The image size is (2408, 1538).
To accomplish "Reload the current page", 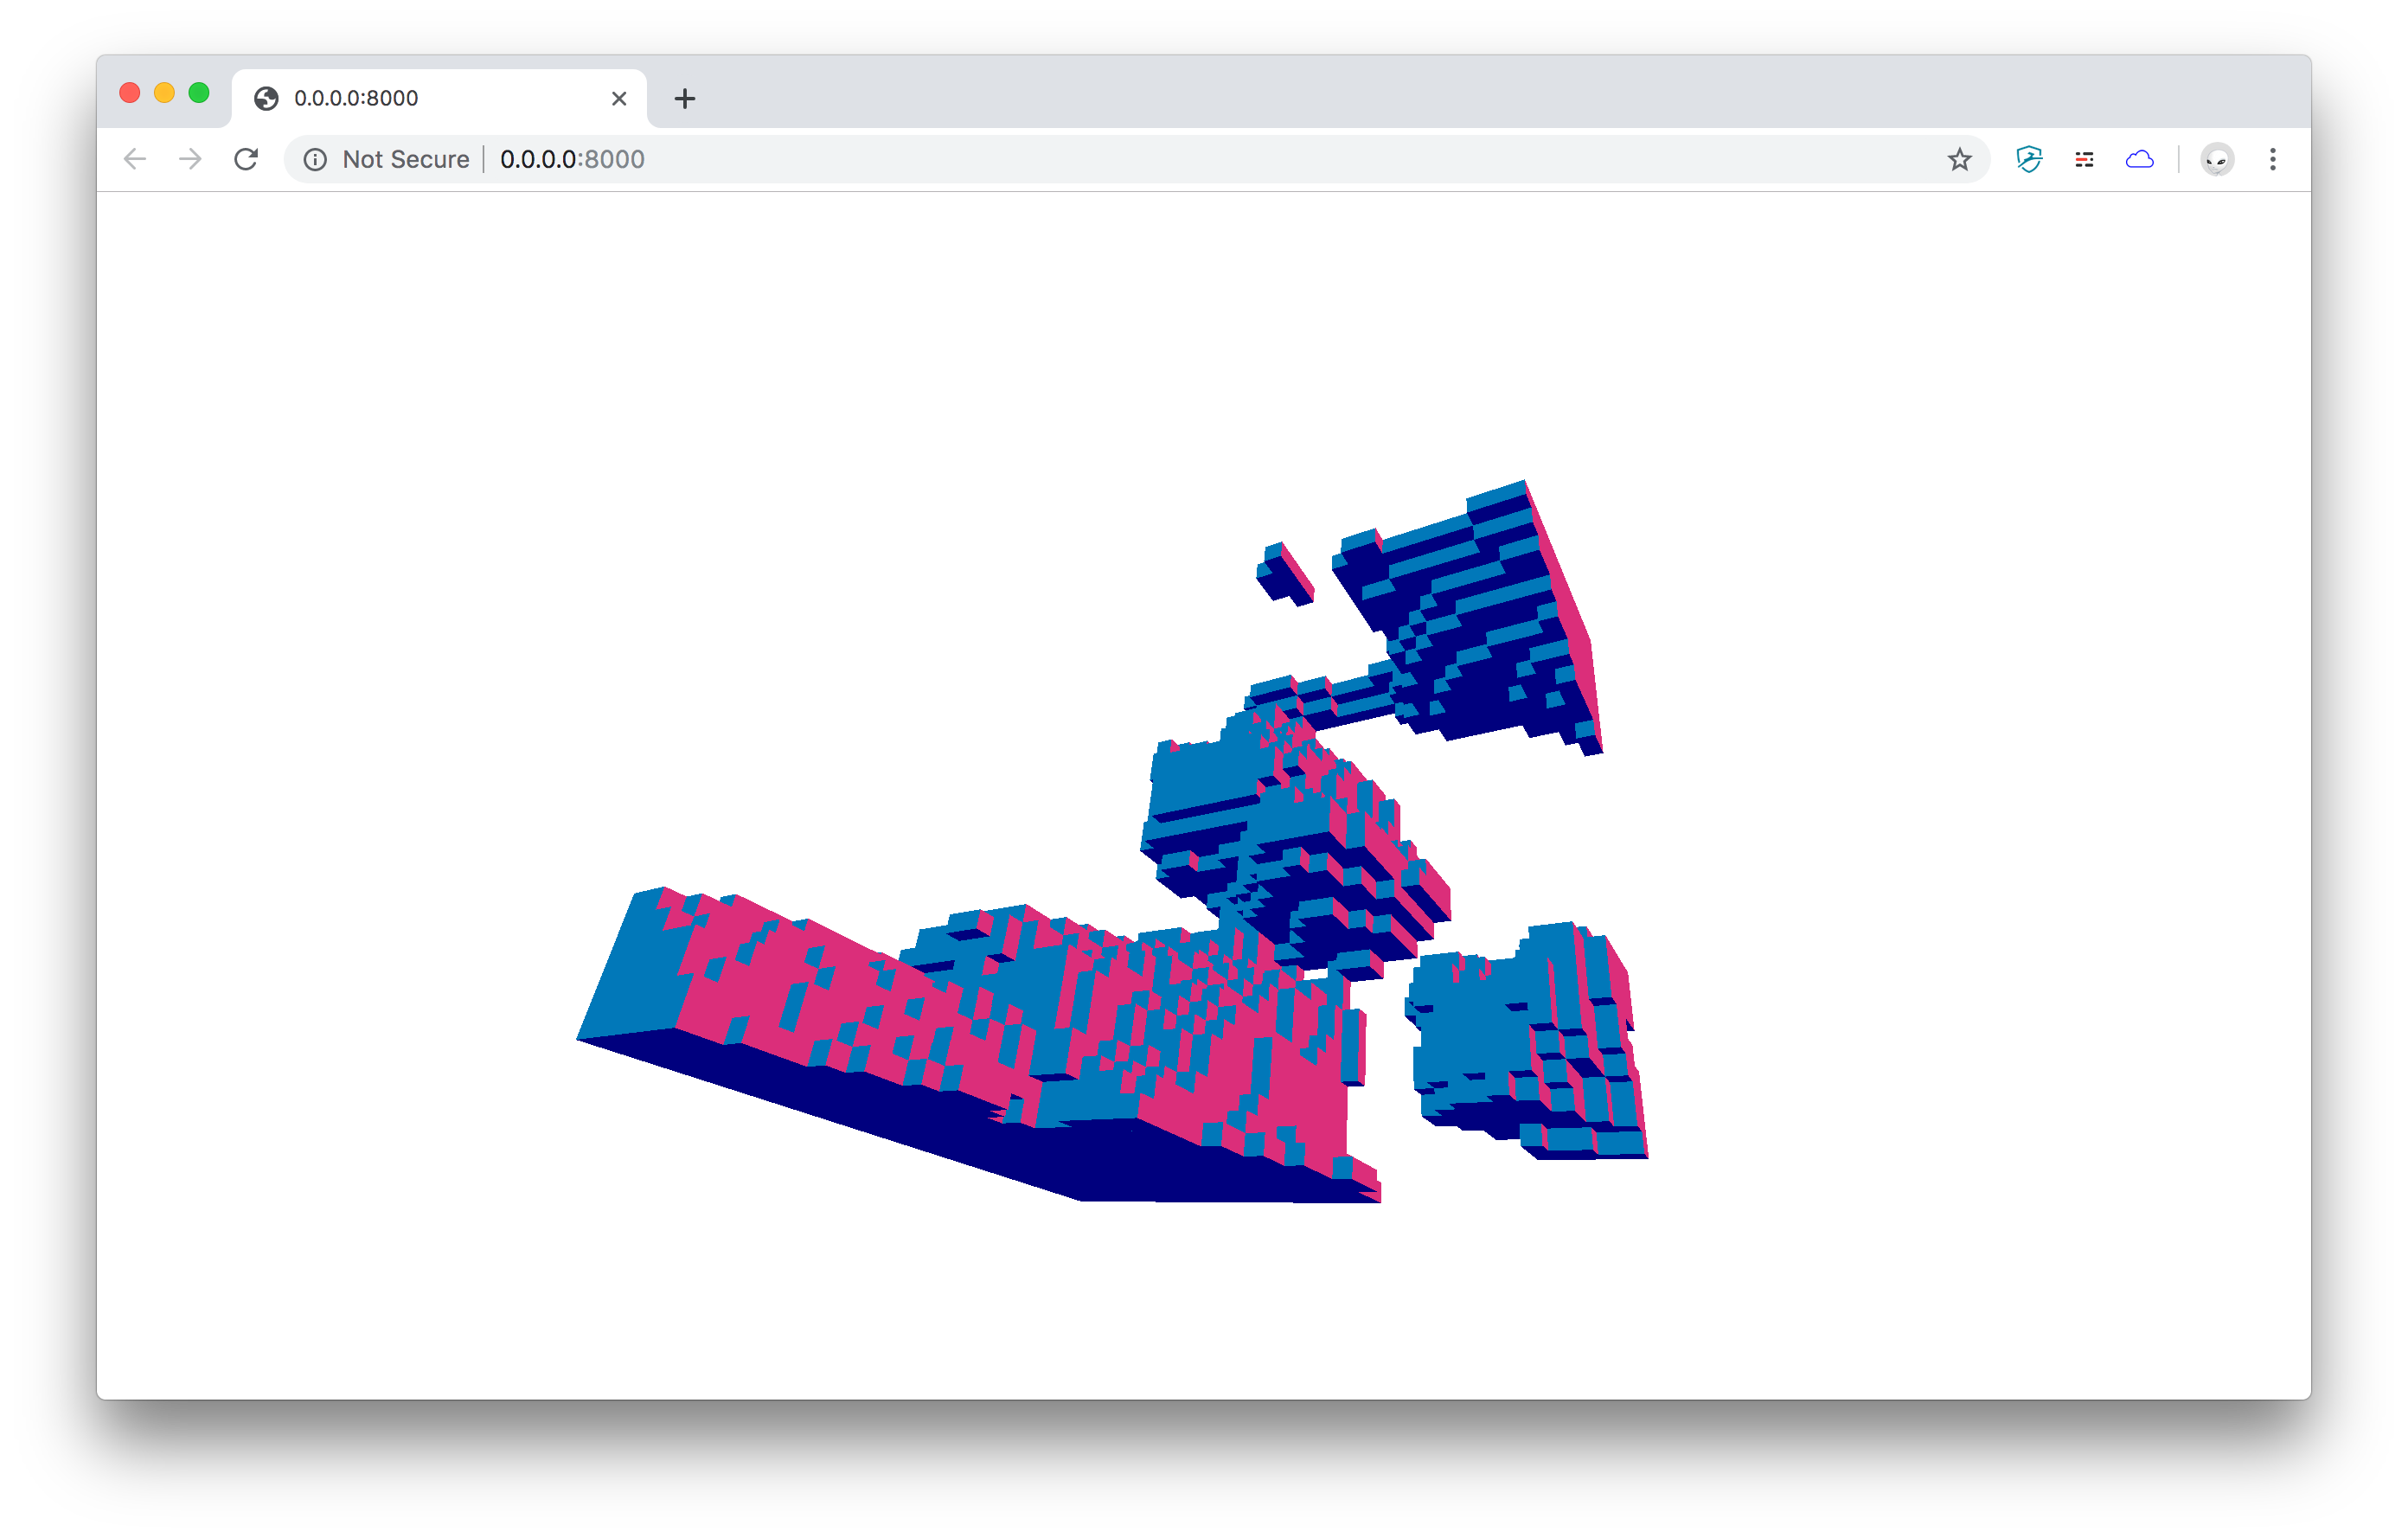I will (246, 159).
